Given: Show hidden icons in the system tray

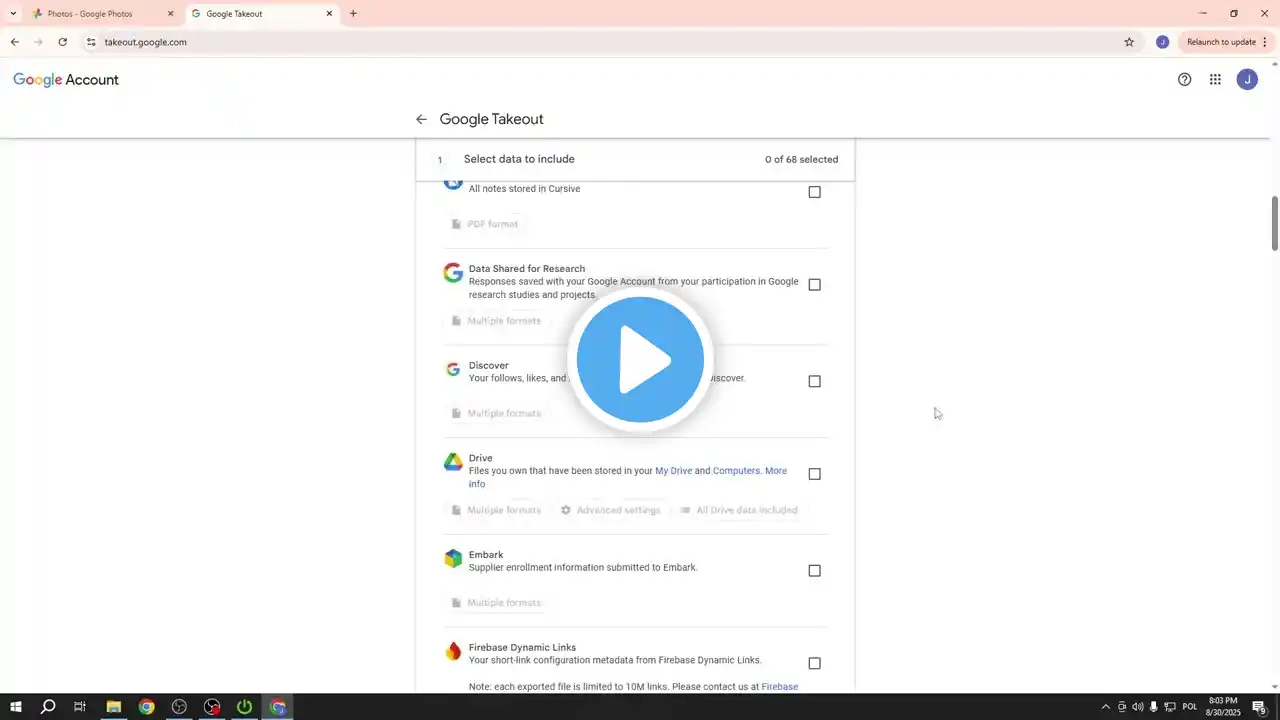Looking at the screenshot, I should tap(1105, 707).
